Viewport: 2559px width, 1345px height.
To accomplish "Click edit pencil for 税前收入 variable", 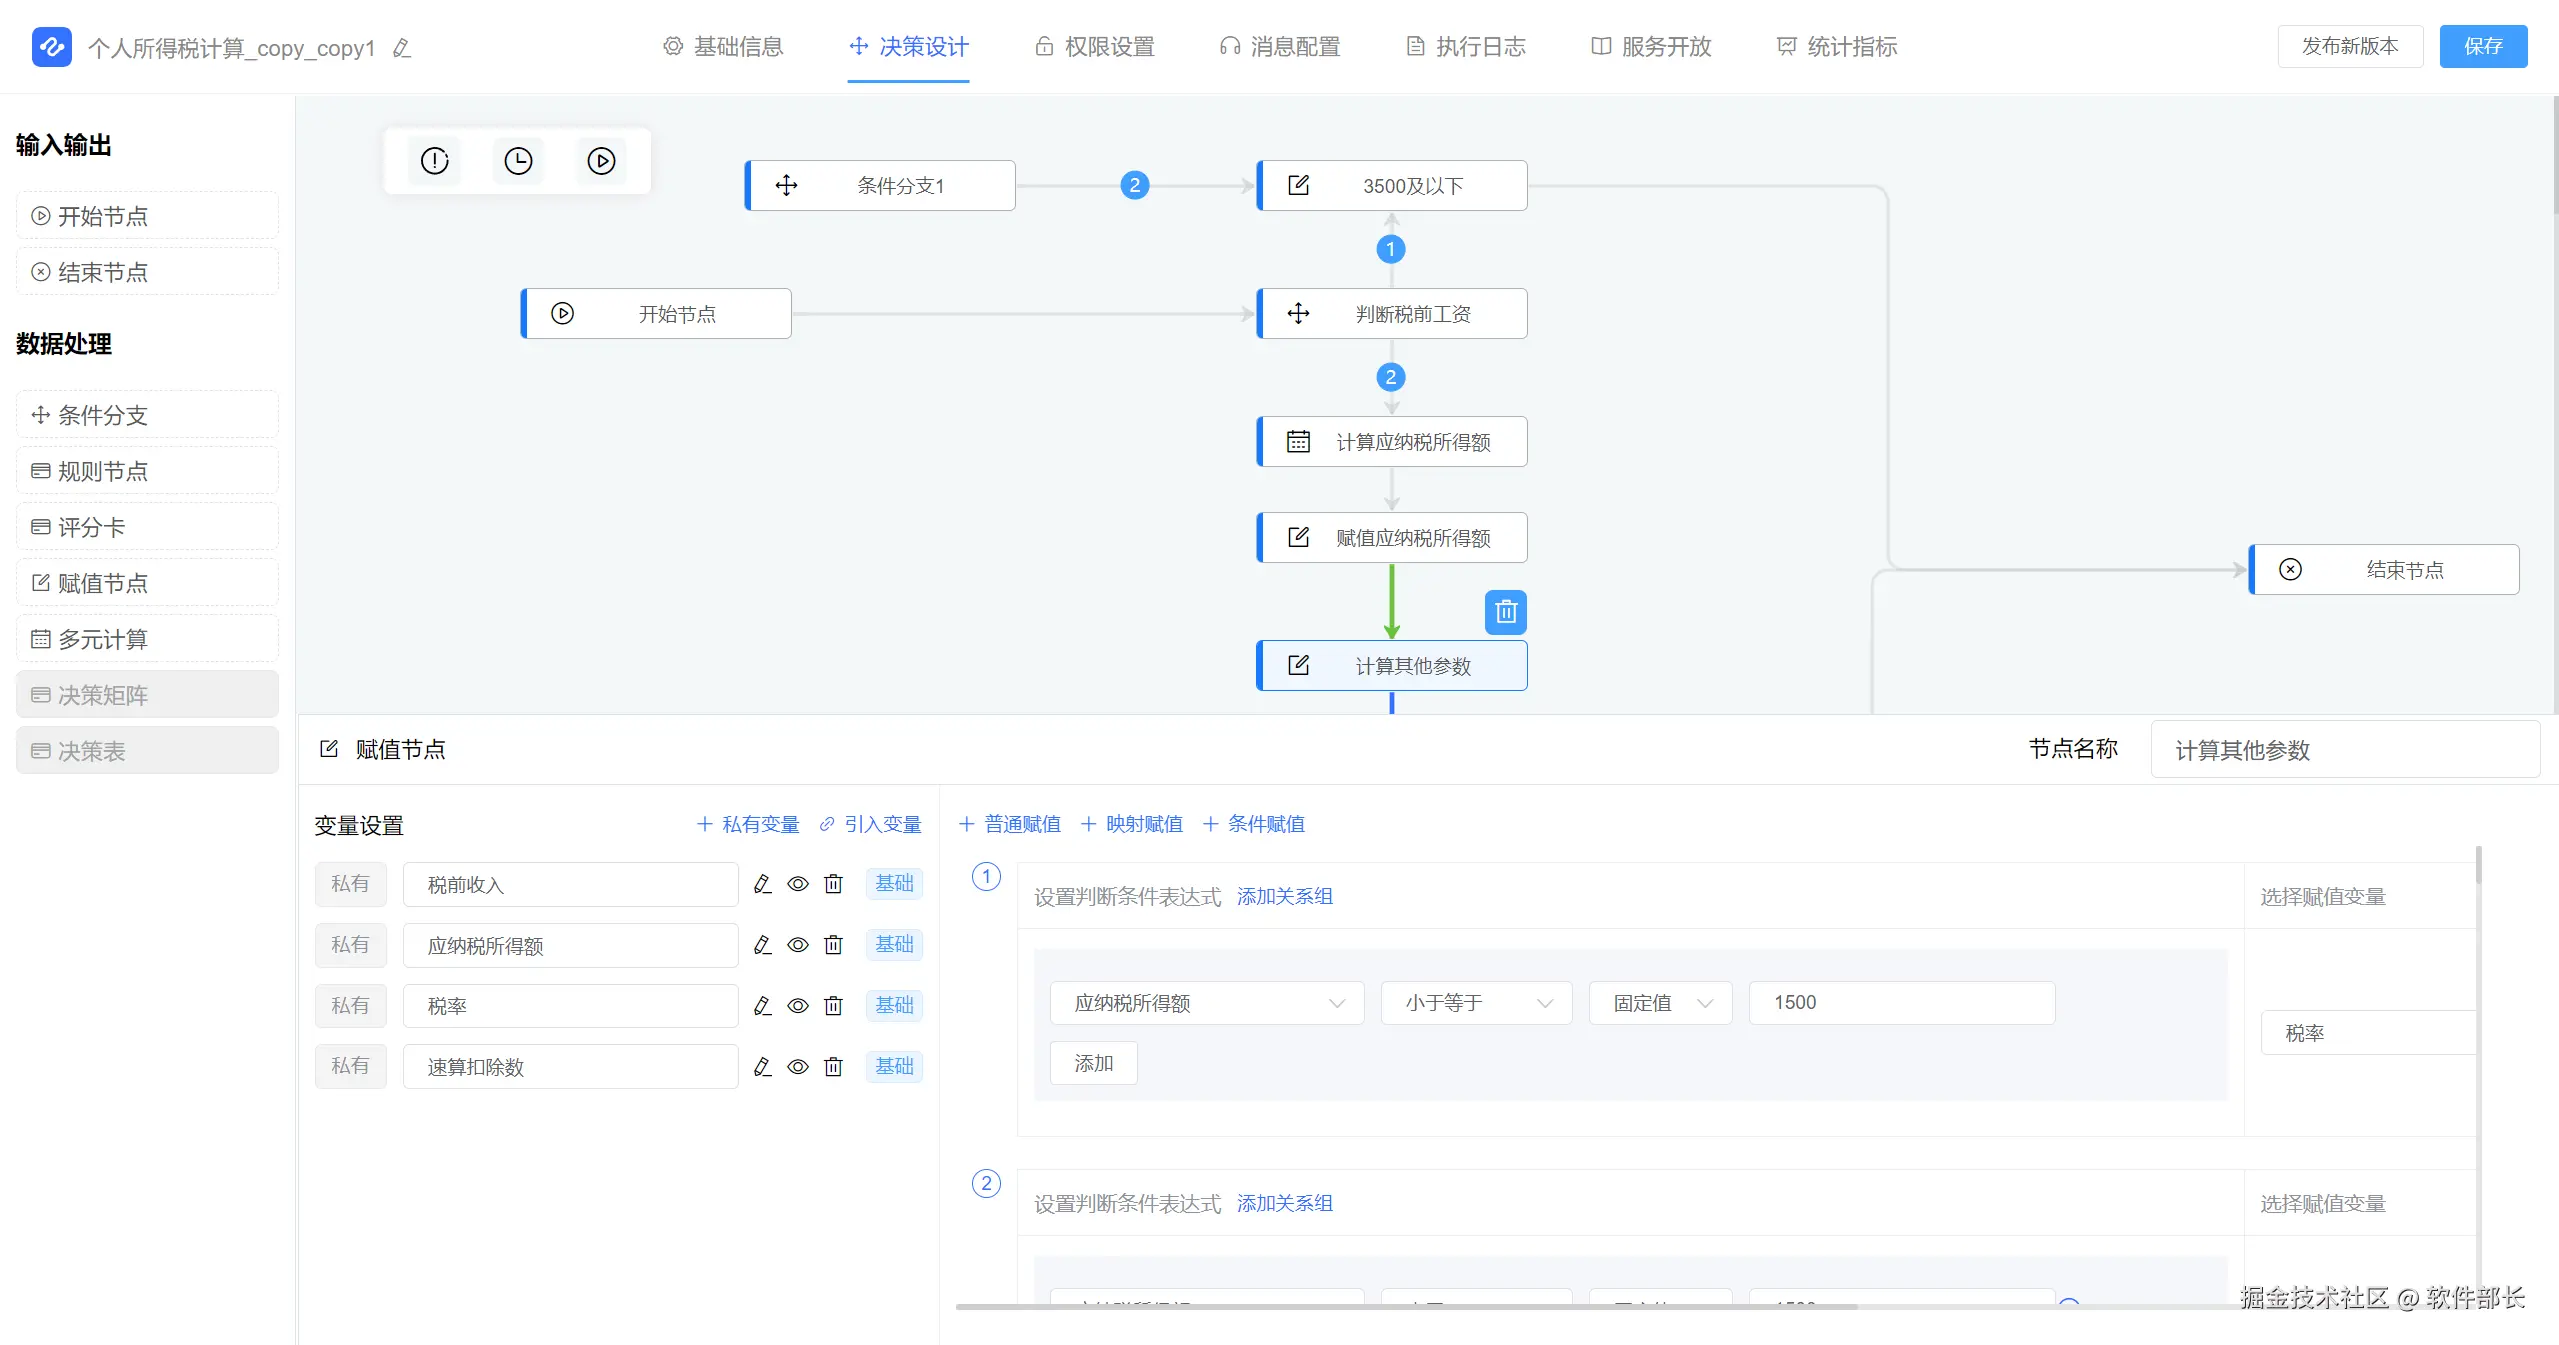I will [x=762, y=884].
